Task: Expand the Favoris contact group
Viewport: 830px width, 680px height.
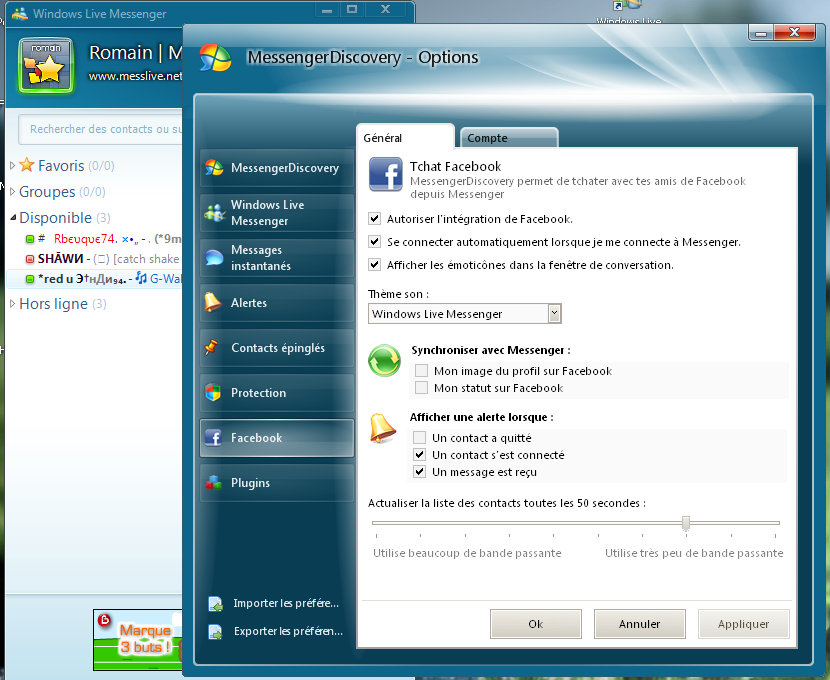Action: (12, 166)
